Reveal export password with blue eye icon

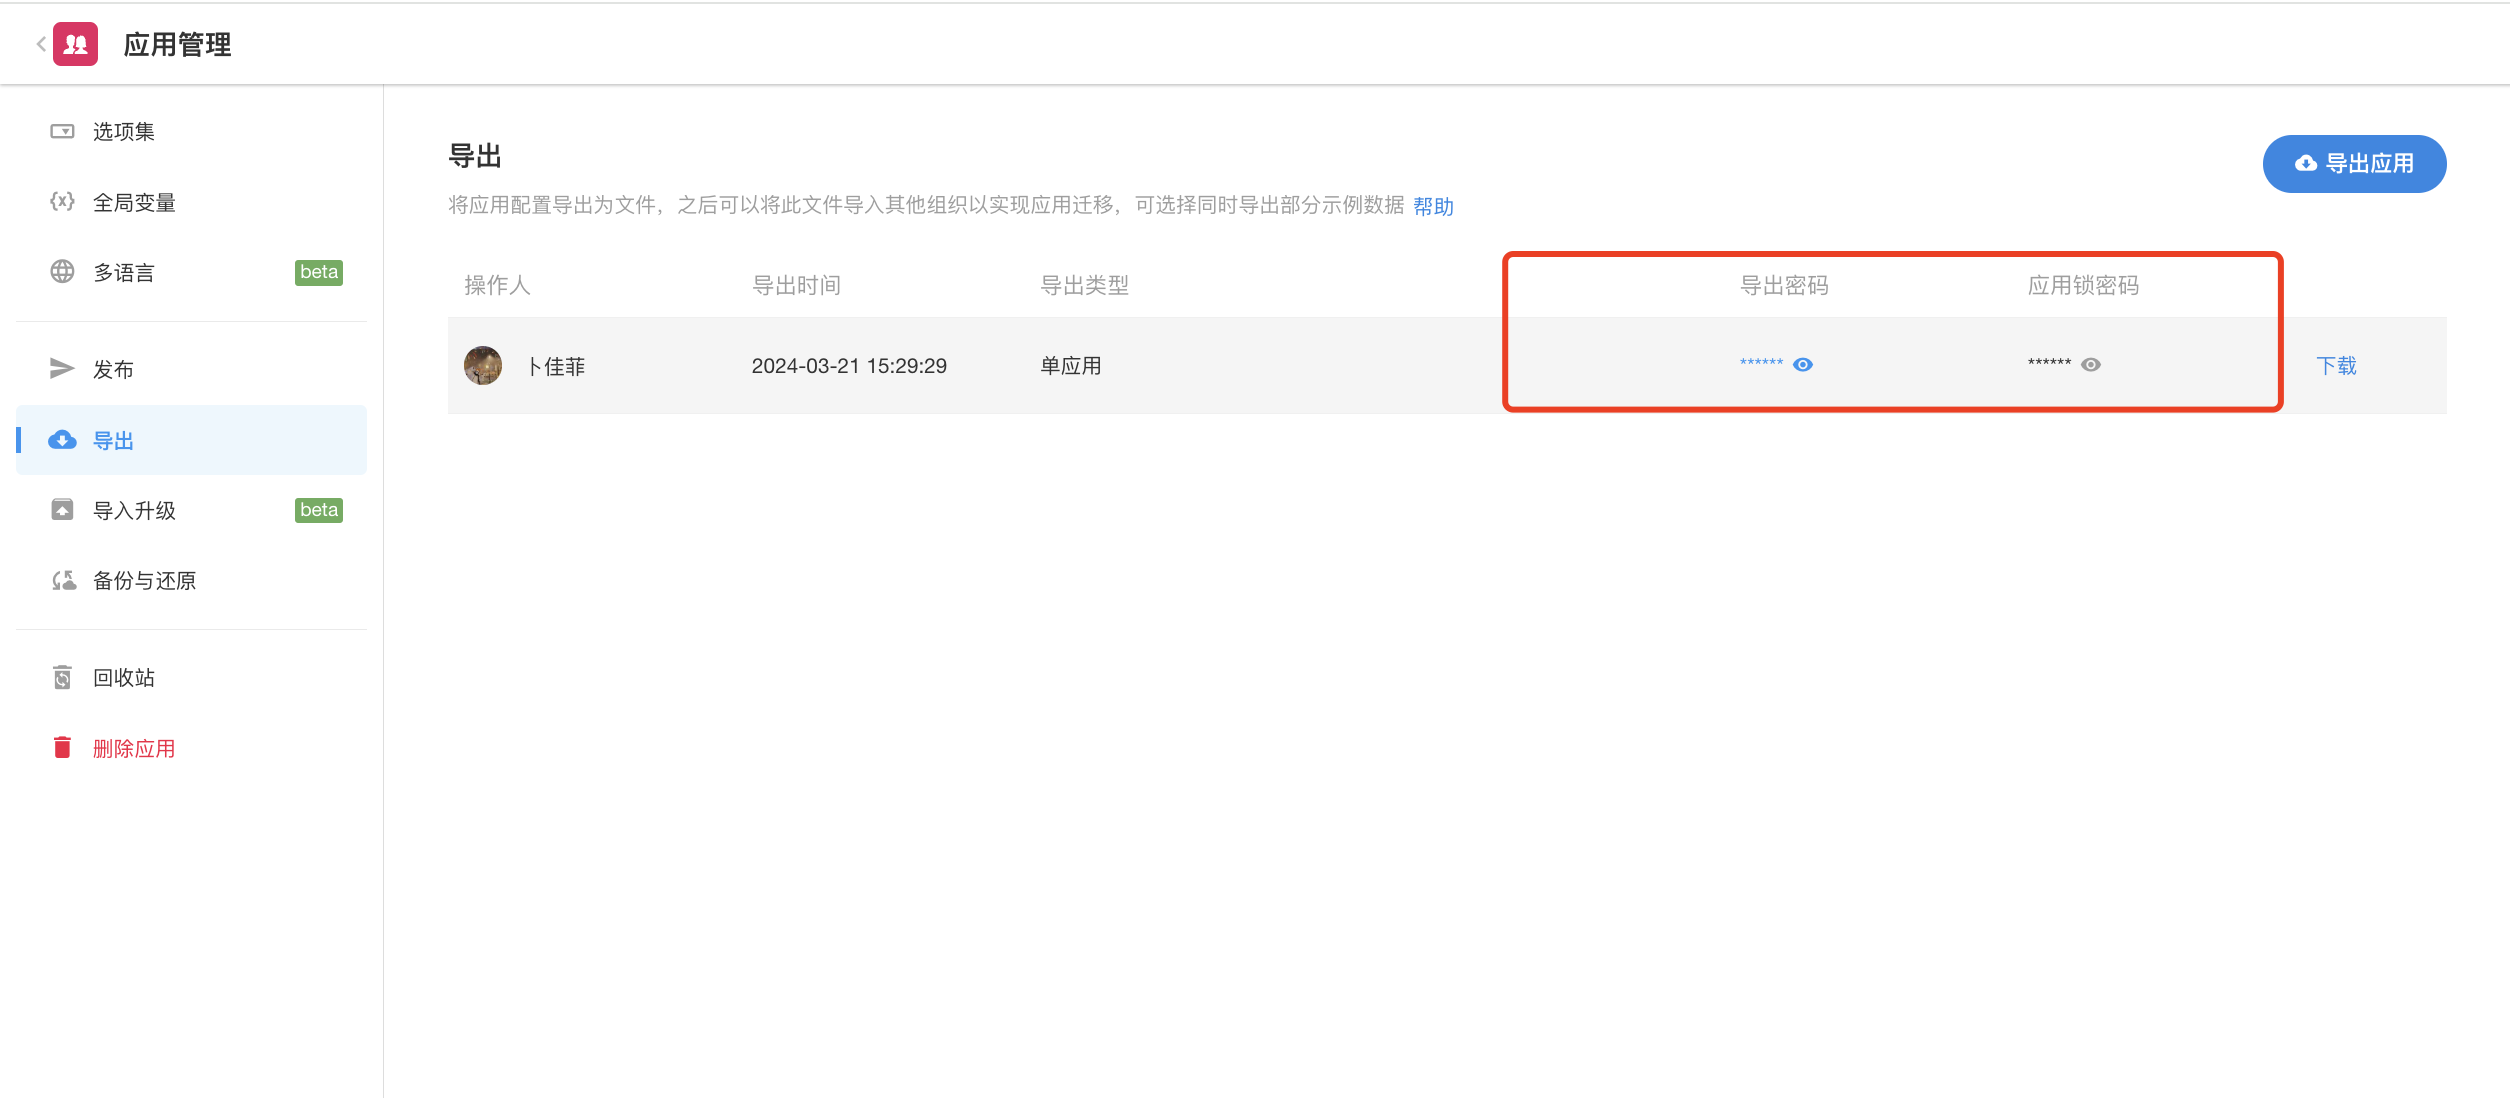click(1803, 365)
